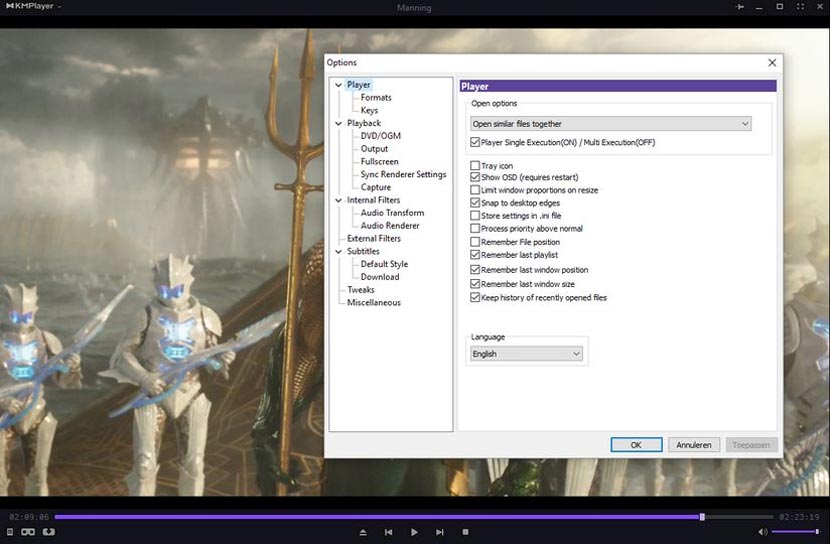Click the volume slider
This screenshot has height=544, width=830.
tap(795, 532)
